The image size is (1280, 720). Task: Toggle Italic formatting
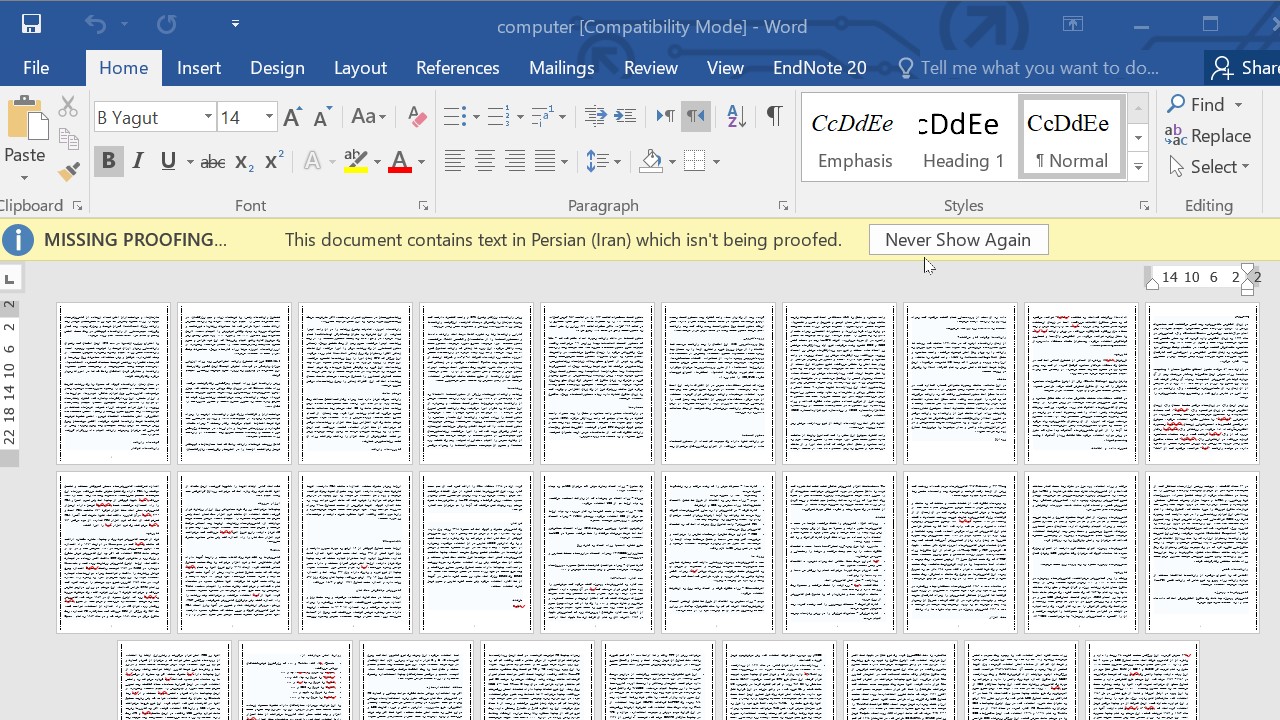click(x=138, y=161)
